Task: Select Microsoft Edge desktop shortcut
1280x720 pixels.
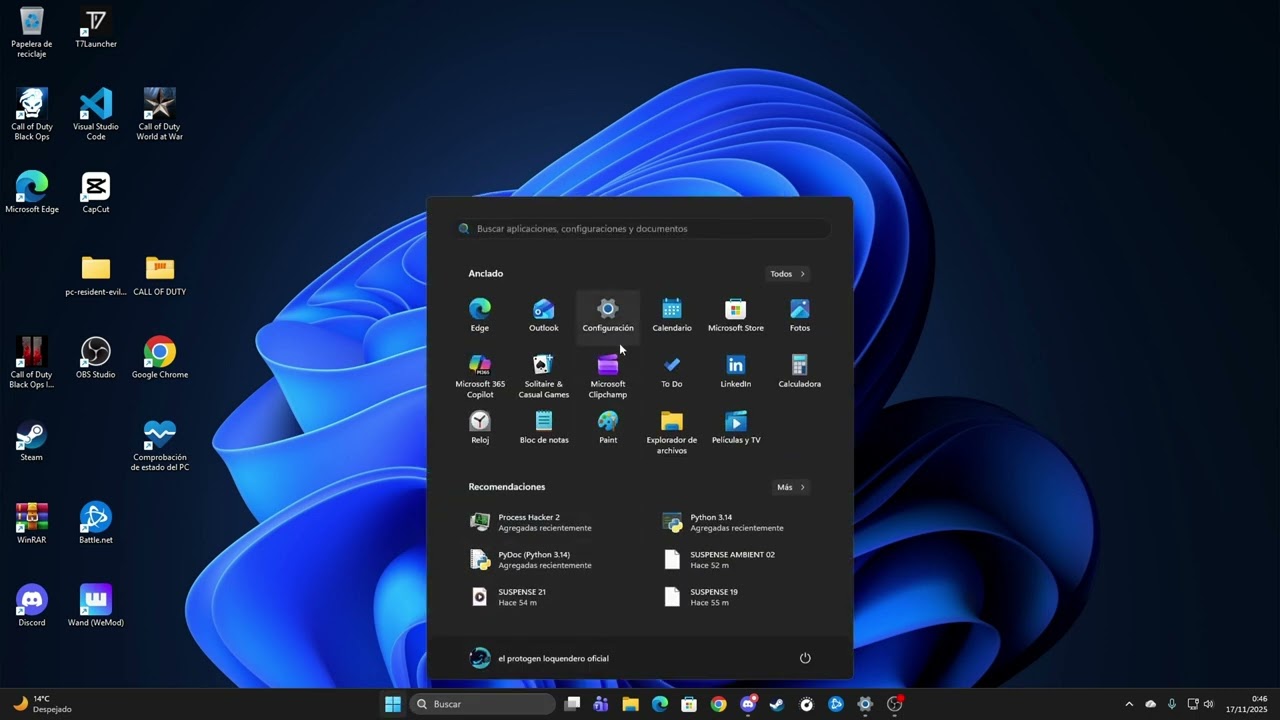Action: [32, 192]
